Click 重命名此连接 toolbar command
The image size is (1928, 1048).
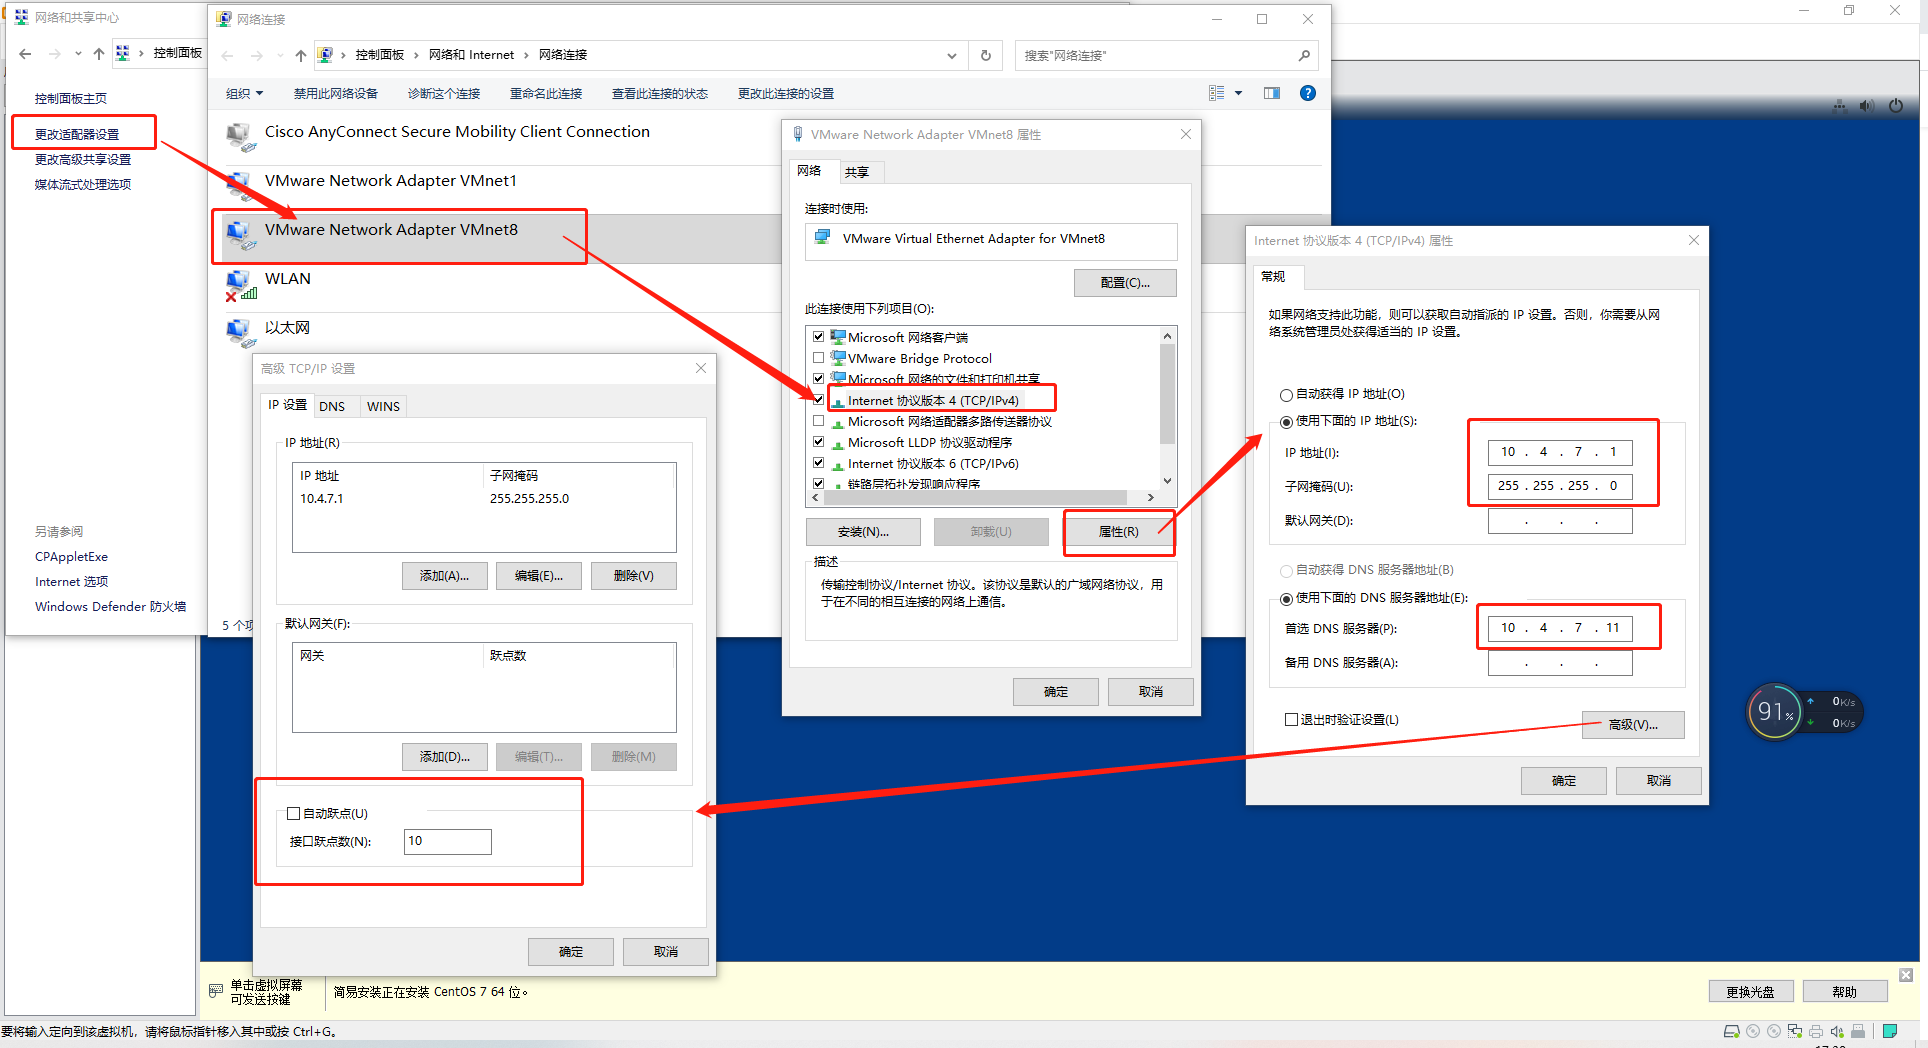[546, 93]
